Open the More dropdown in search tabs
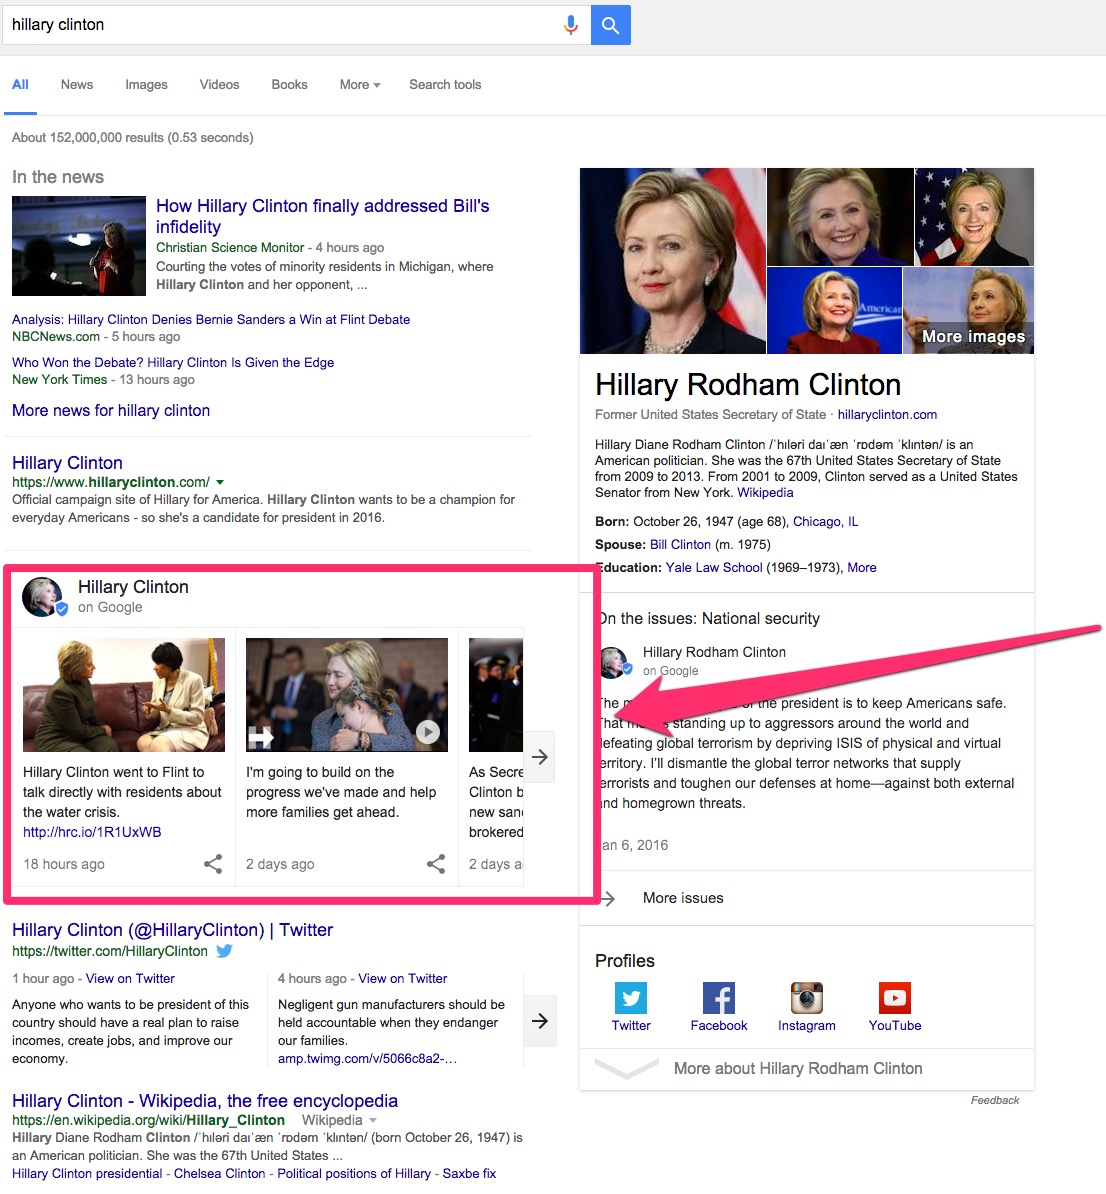The image size is (1106, 1194). point(360,85)
